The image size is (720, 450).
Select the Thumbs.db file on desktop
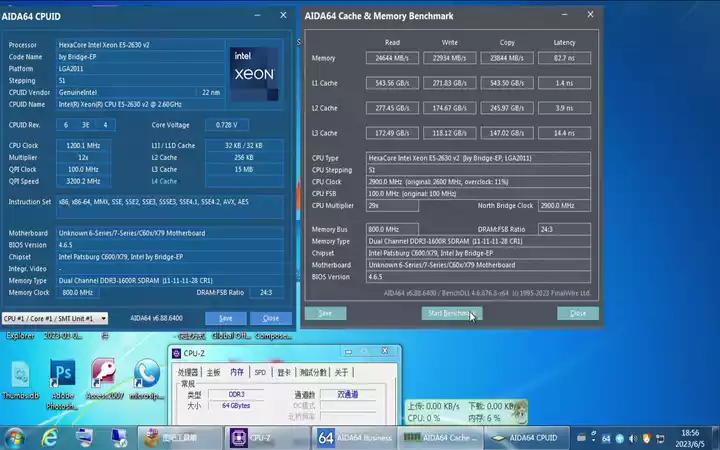click(x=21, y=379)
